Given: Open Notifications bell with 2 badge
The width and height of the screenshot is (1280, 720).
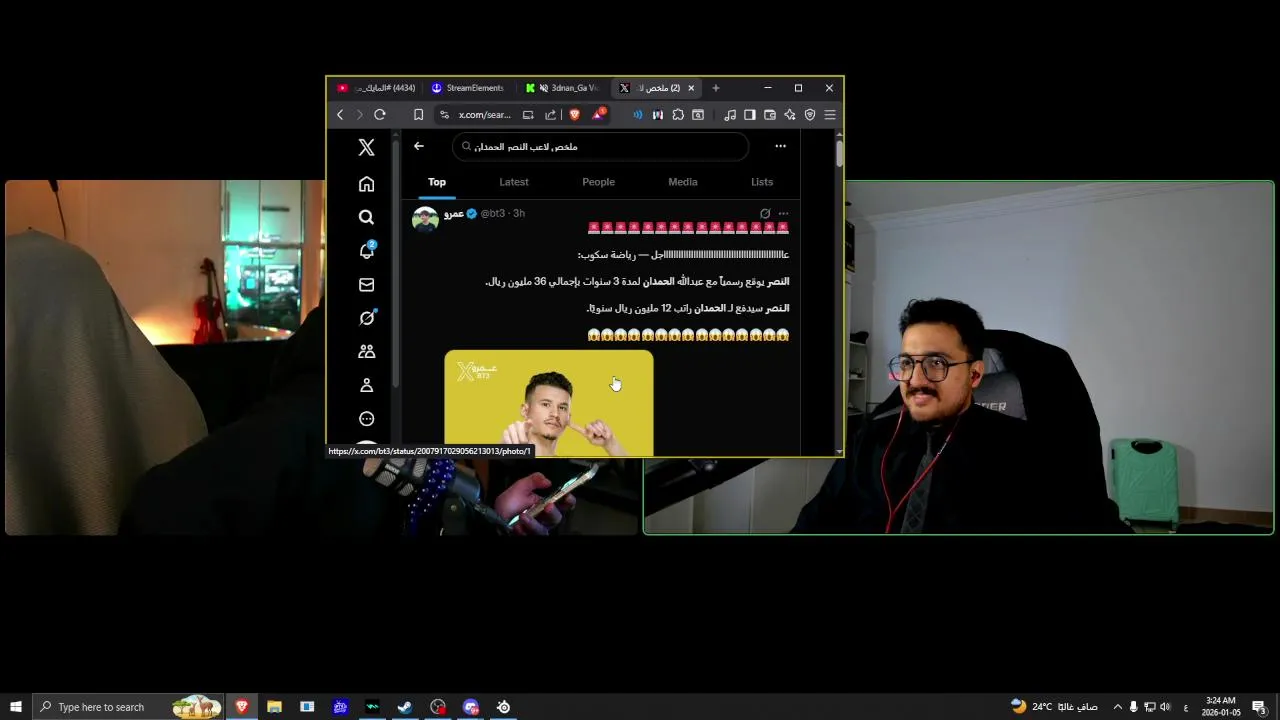Looking at the screenshot, I should [x=366, y=250].
